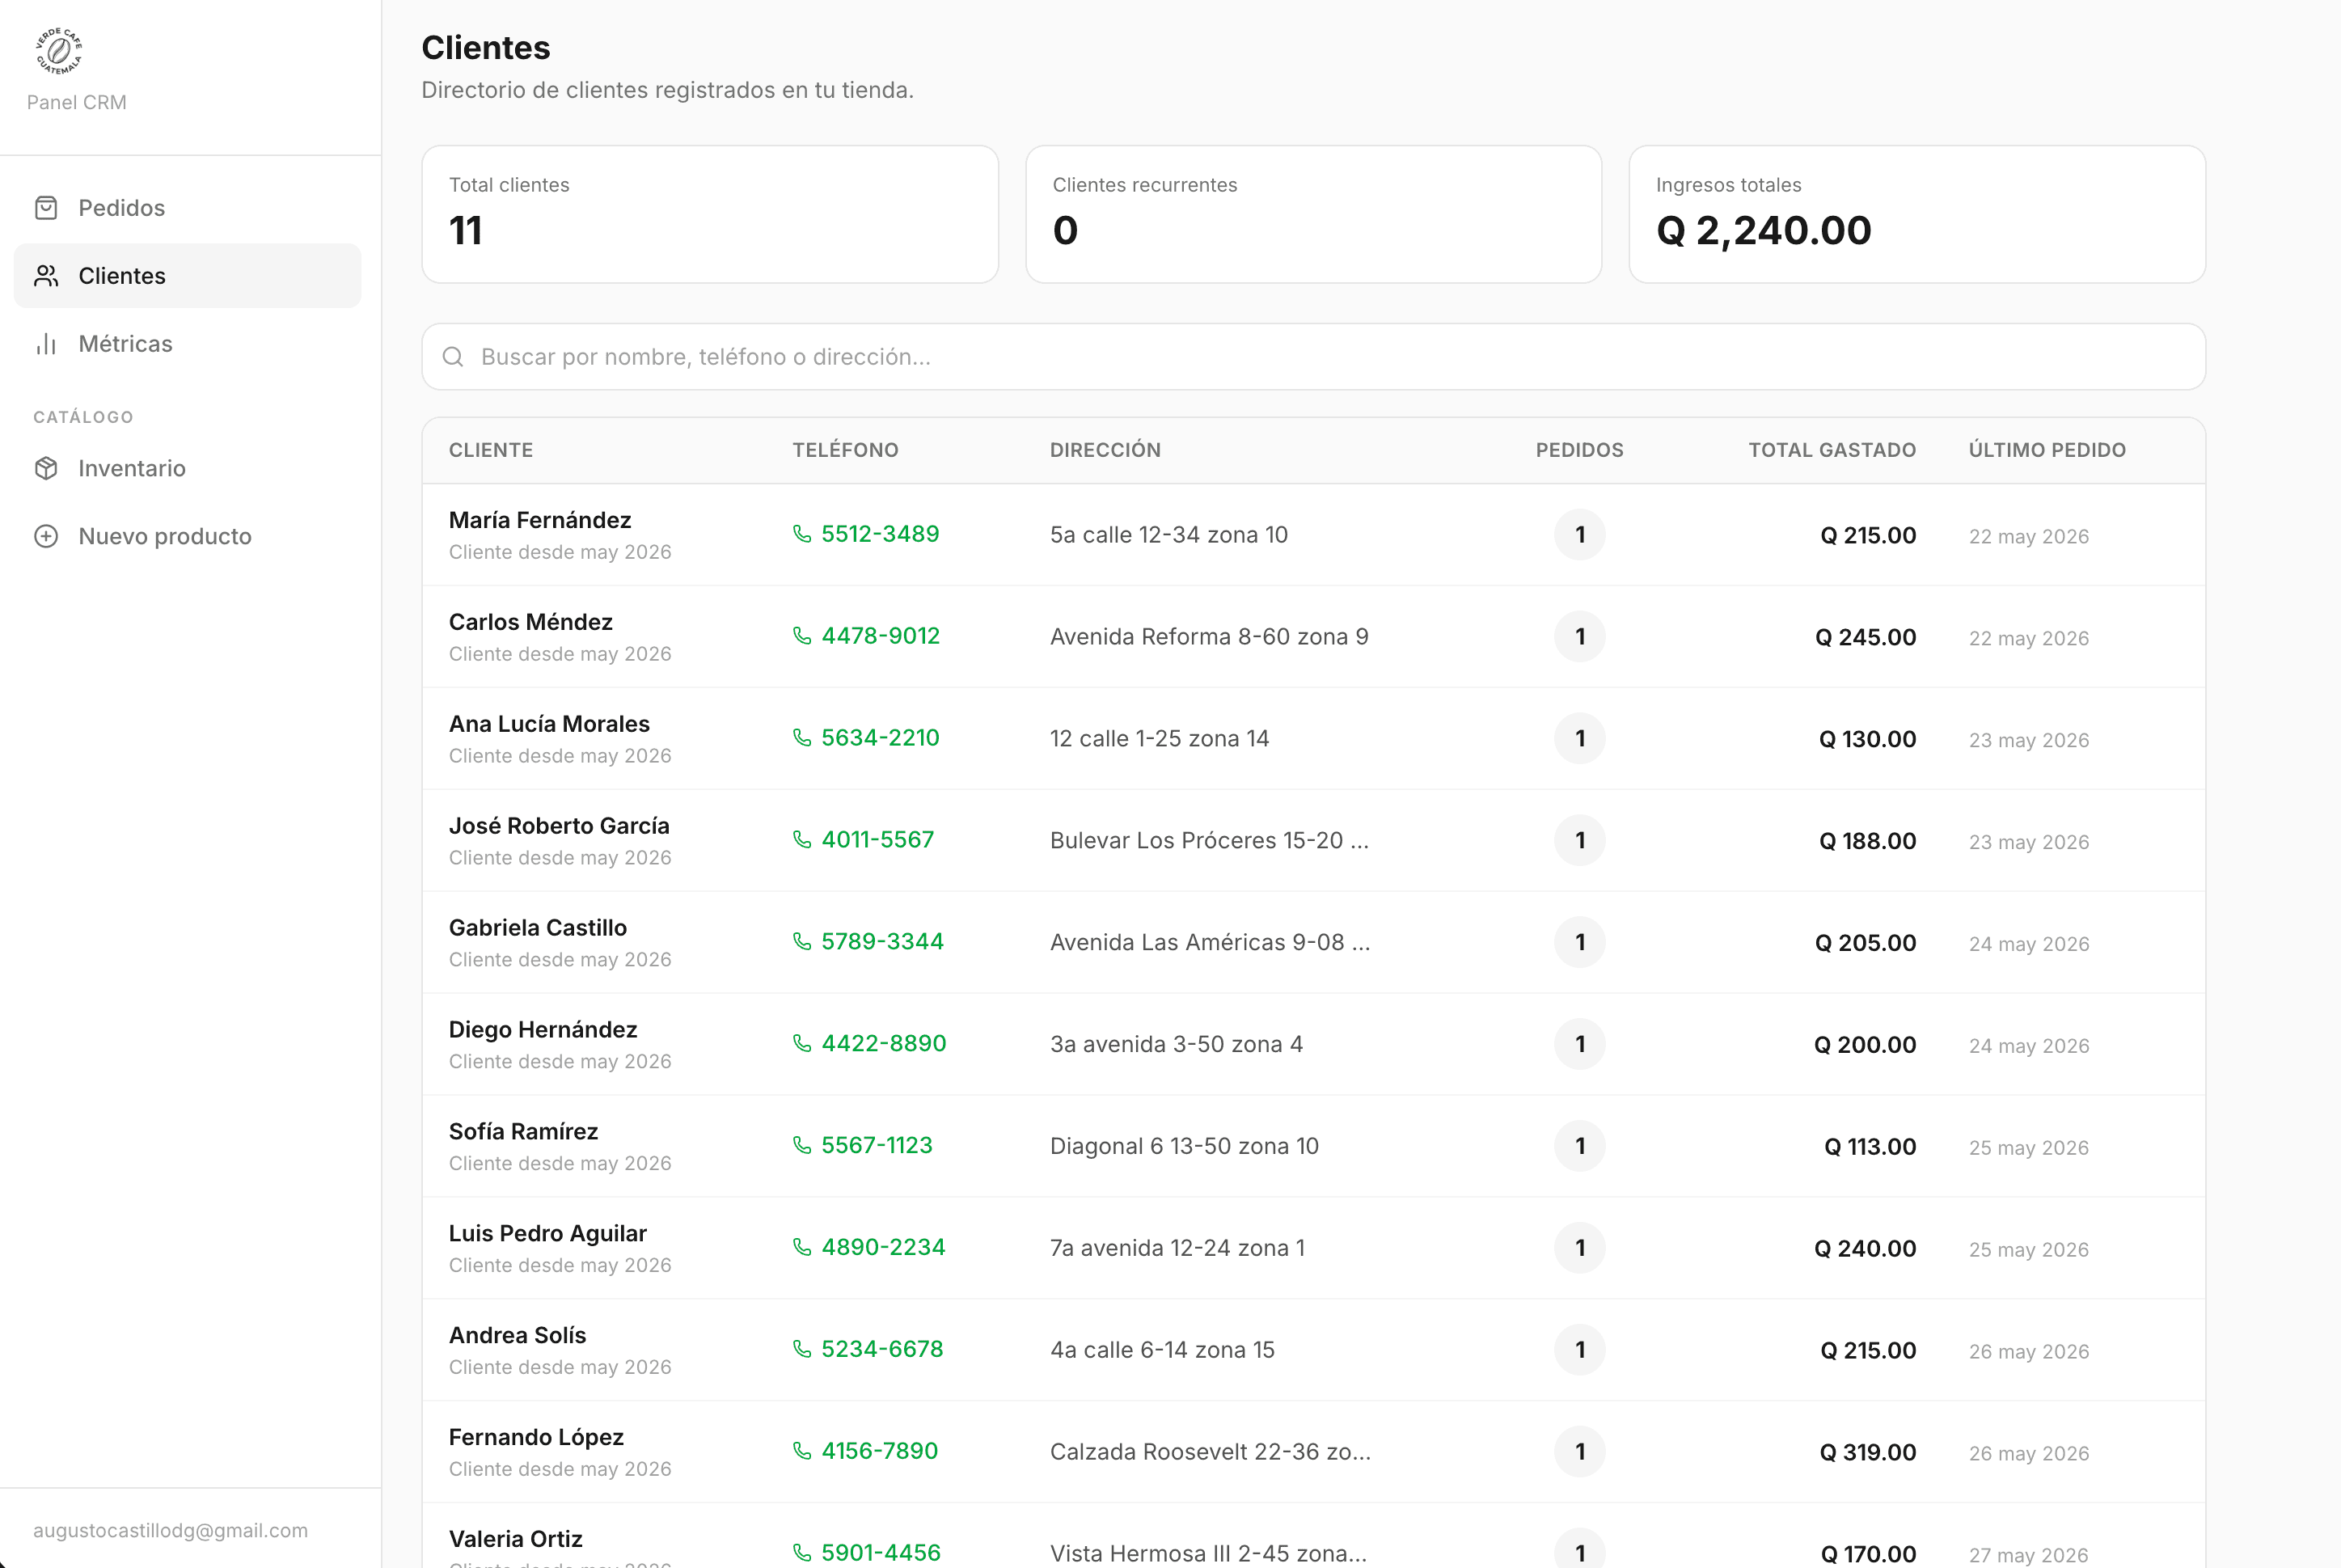Select the Clientes menu item
Viewport: 2341px width, 1568px height.
(x=188, y=276)
